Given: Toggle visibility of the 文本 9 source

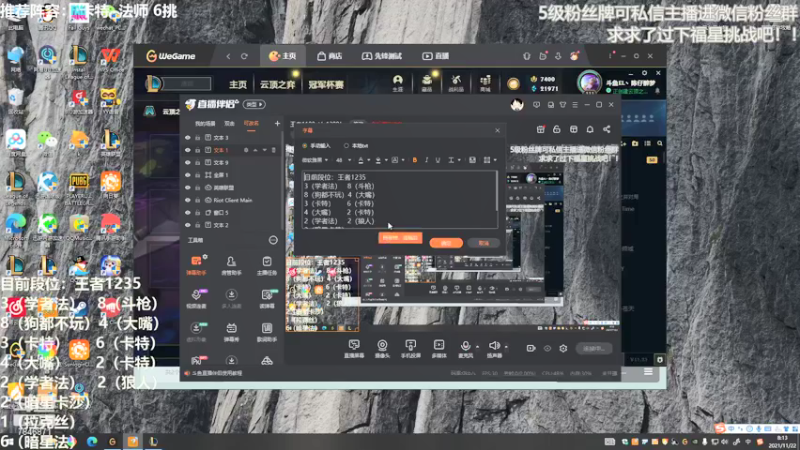Looking at the screenshot, I should coord(188,162).
